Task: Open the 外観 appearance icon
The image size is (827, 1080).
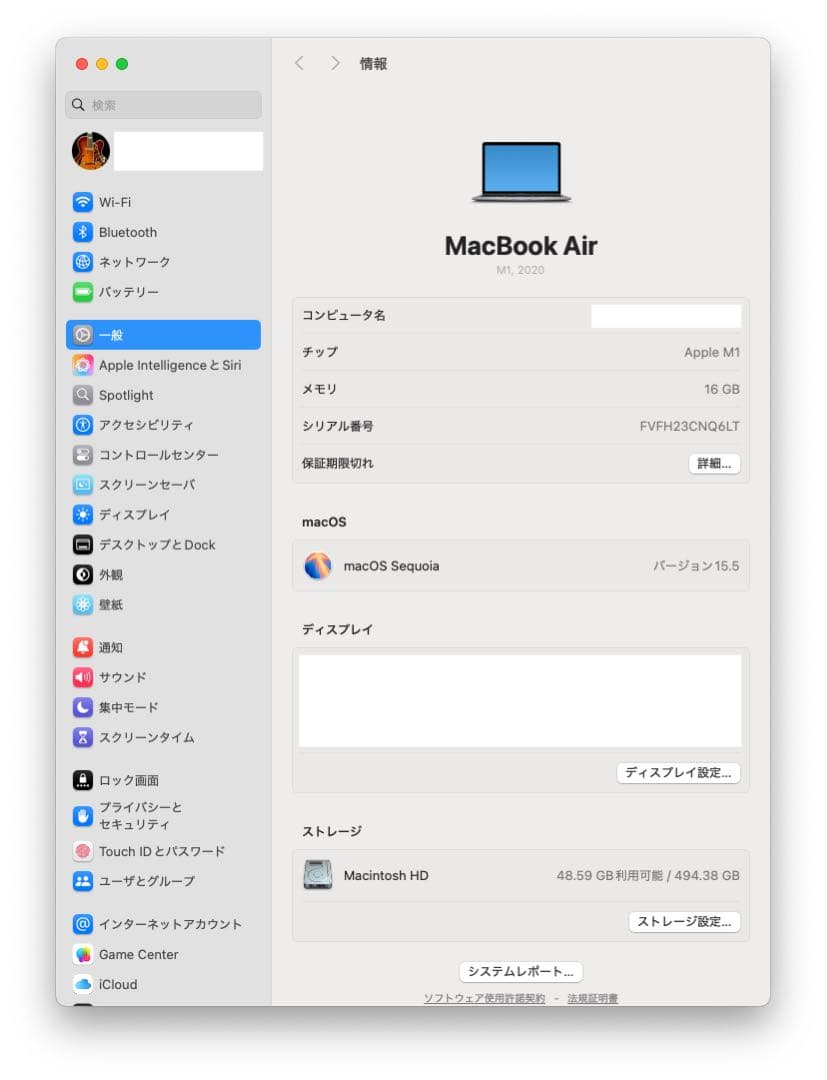Action: coord(83,574)
